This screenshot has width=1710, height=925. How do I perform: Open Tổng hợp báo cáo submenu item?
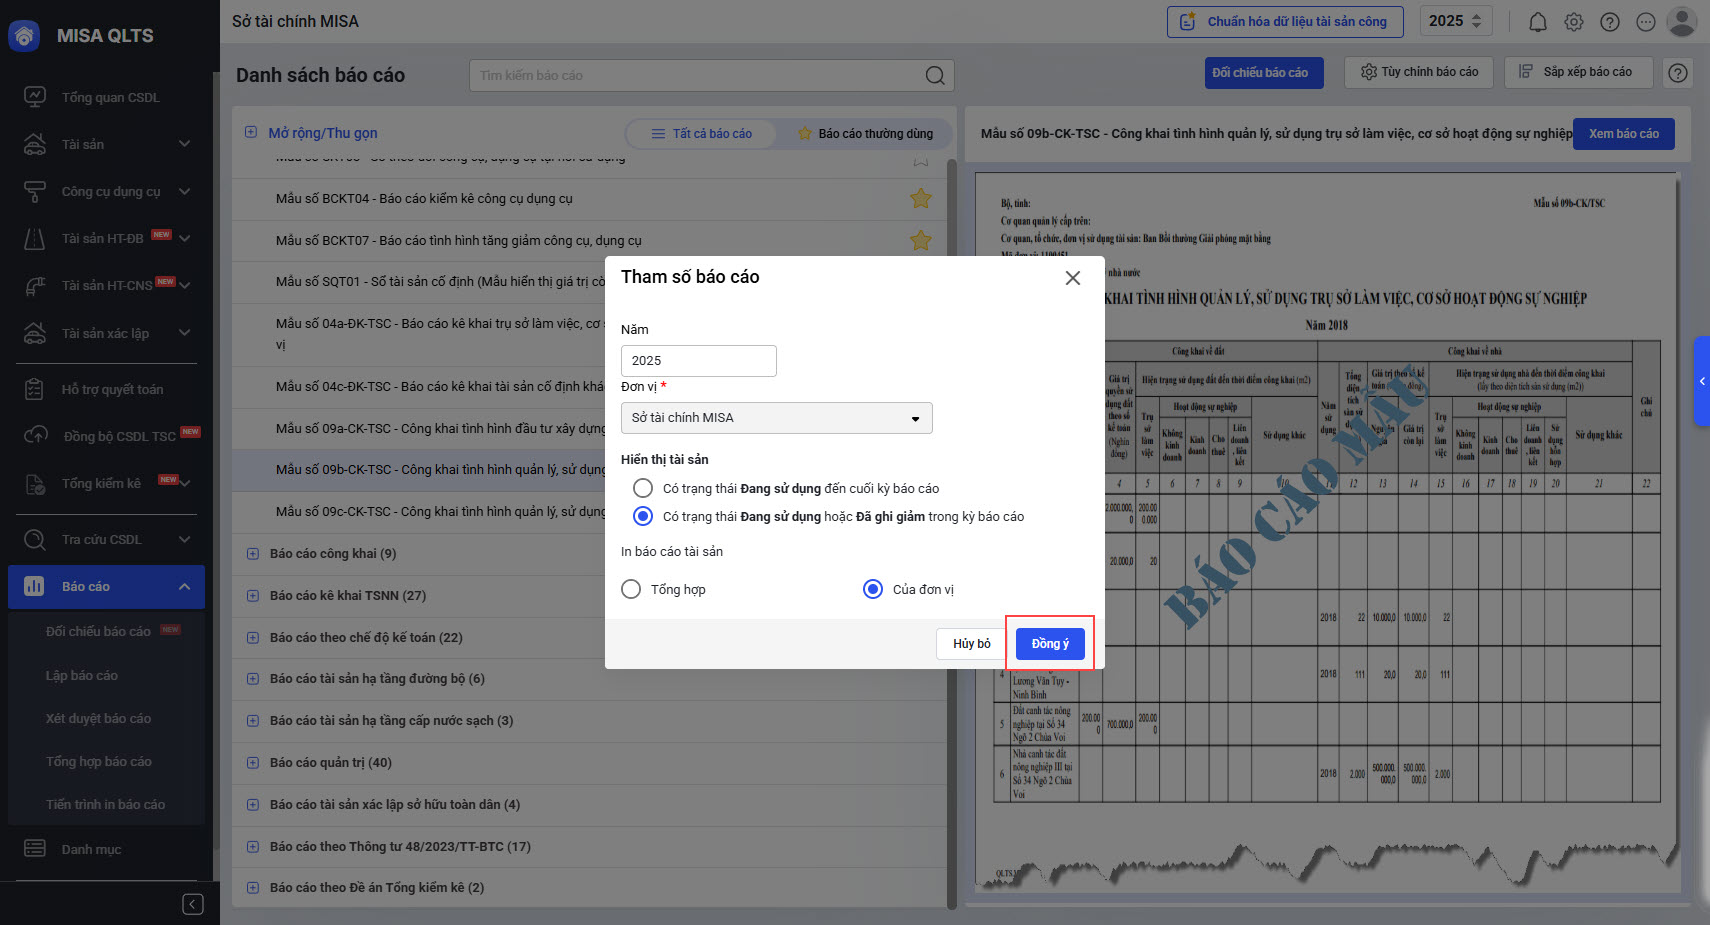[x=99, y=761]
